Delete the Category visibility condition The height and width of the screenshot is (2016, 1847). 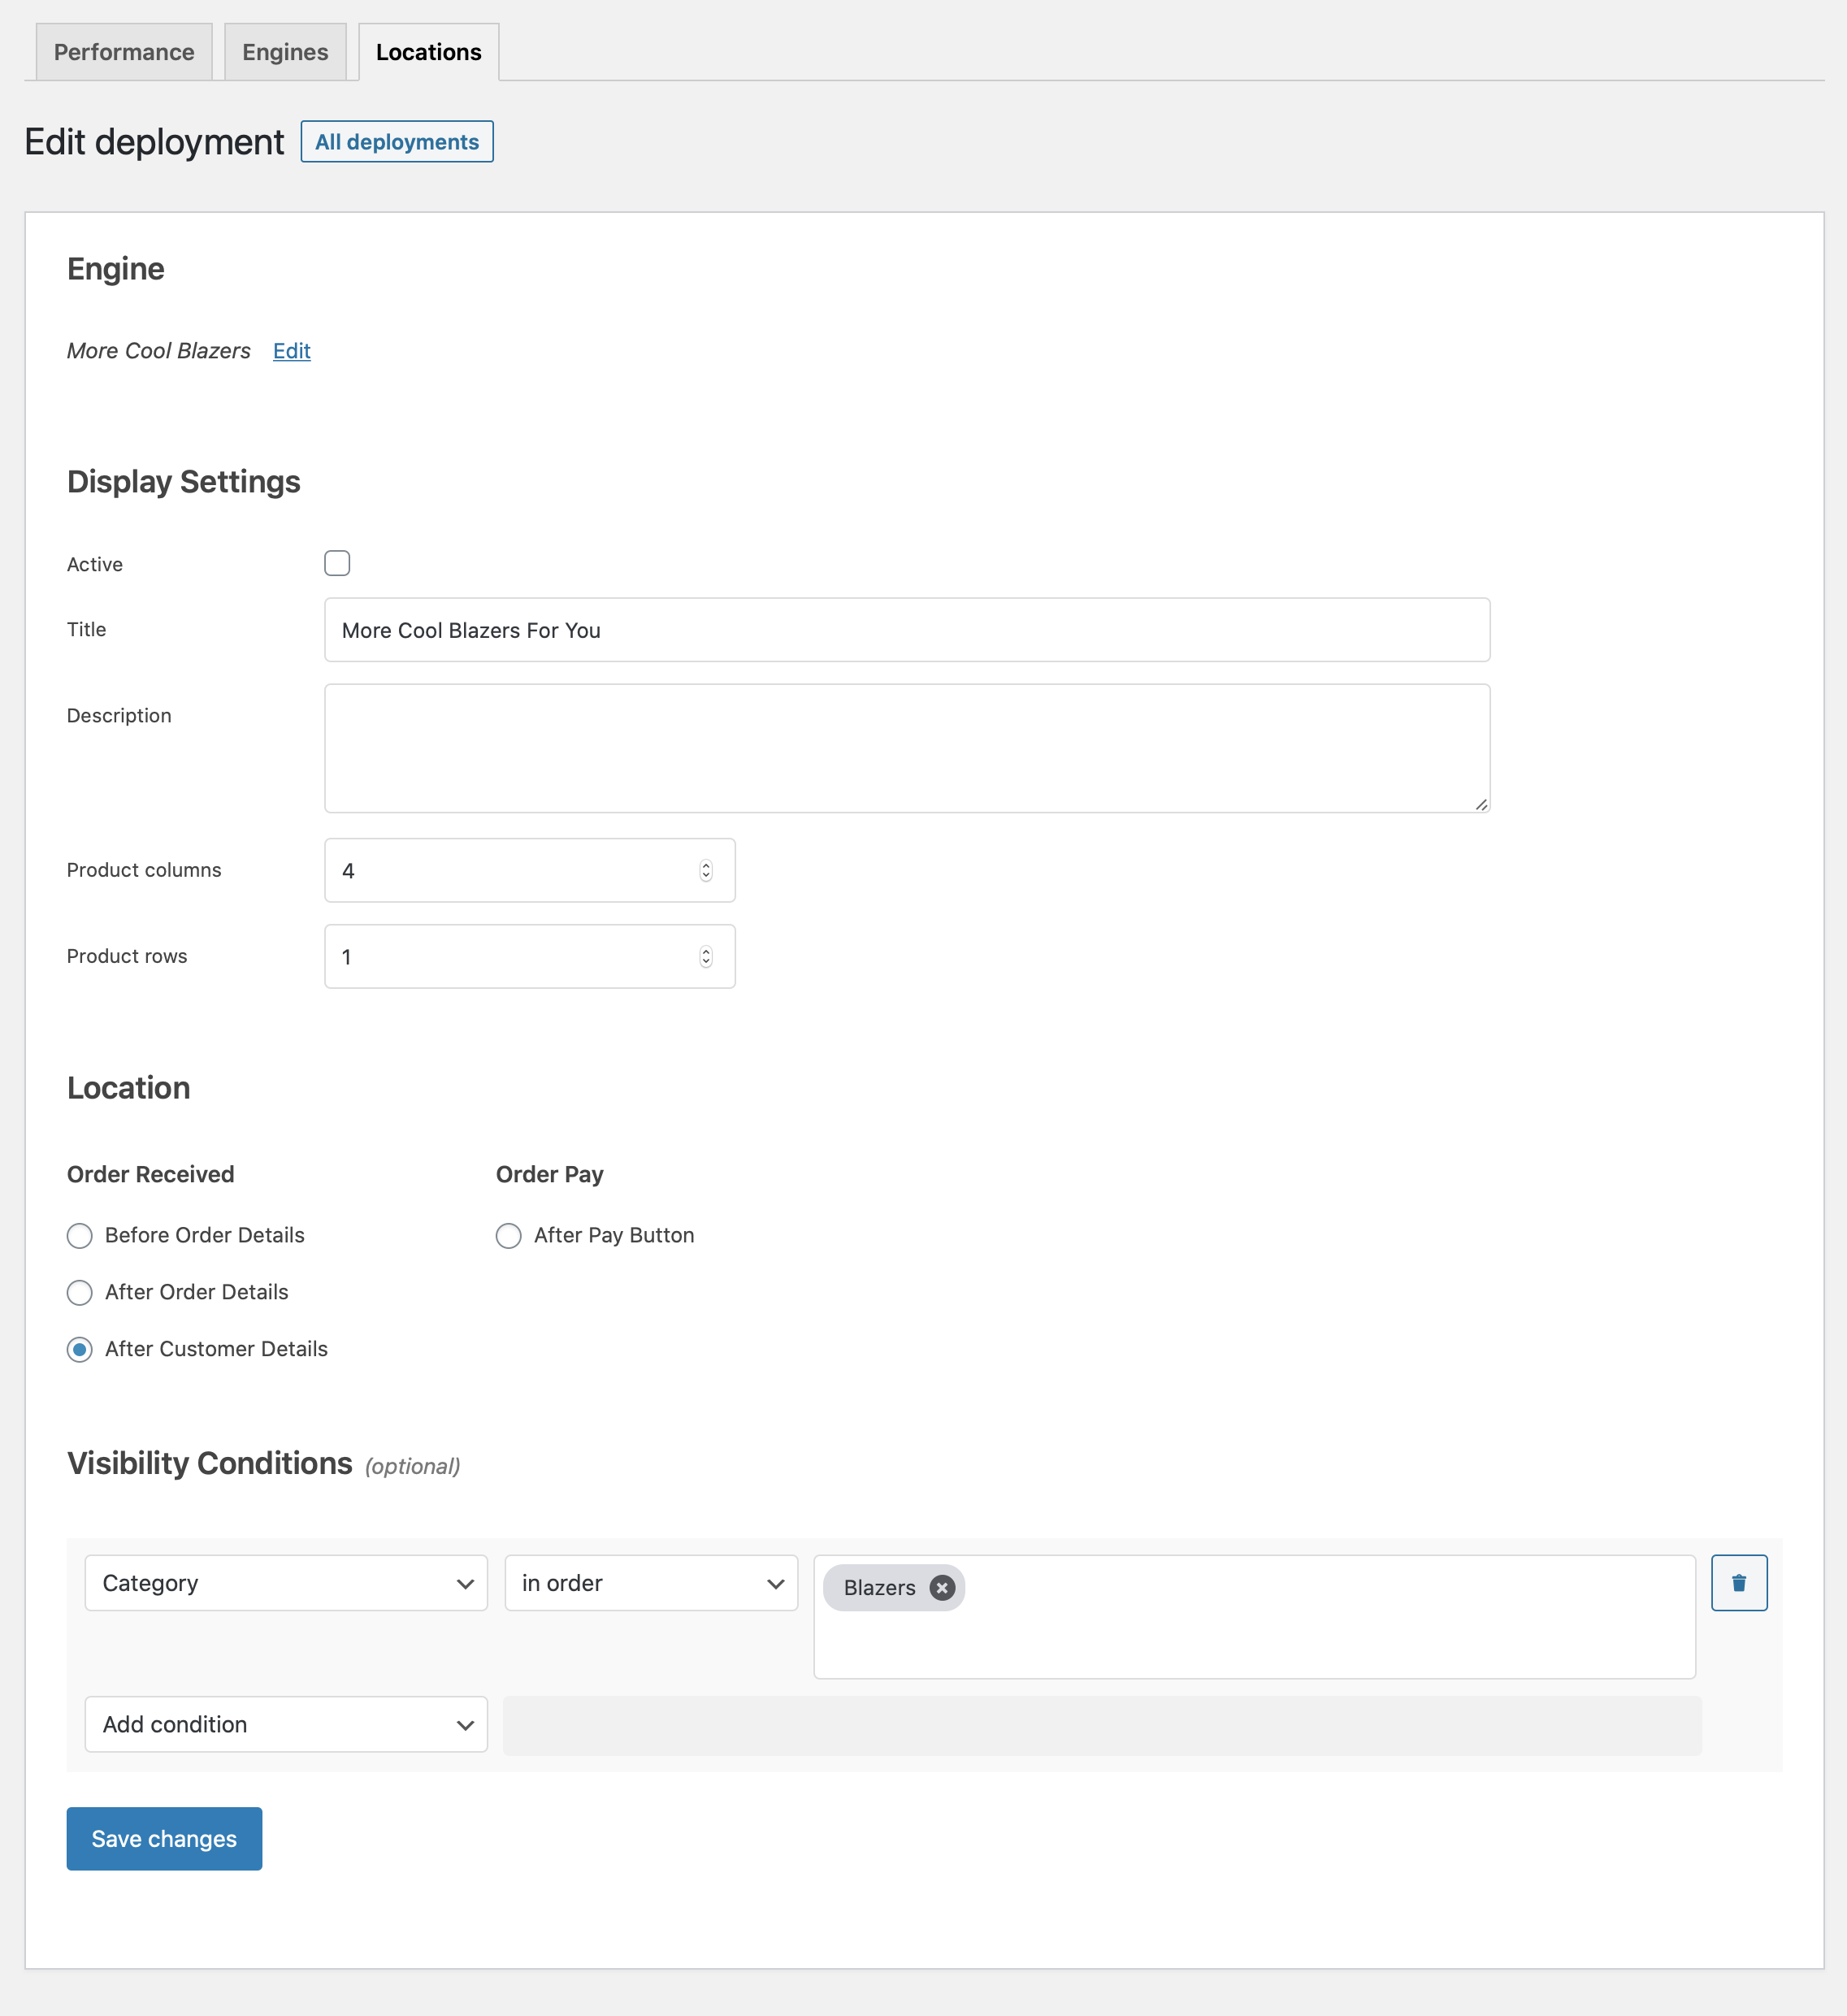click(1738, 1582)
